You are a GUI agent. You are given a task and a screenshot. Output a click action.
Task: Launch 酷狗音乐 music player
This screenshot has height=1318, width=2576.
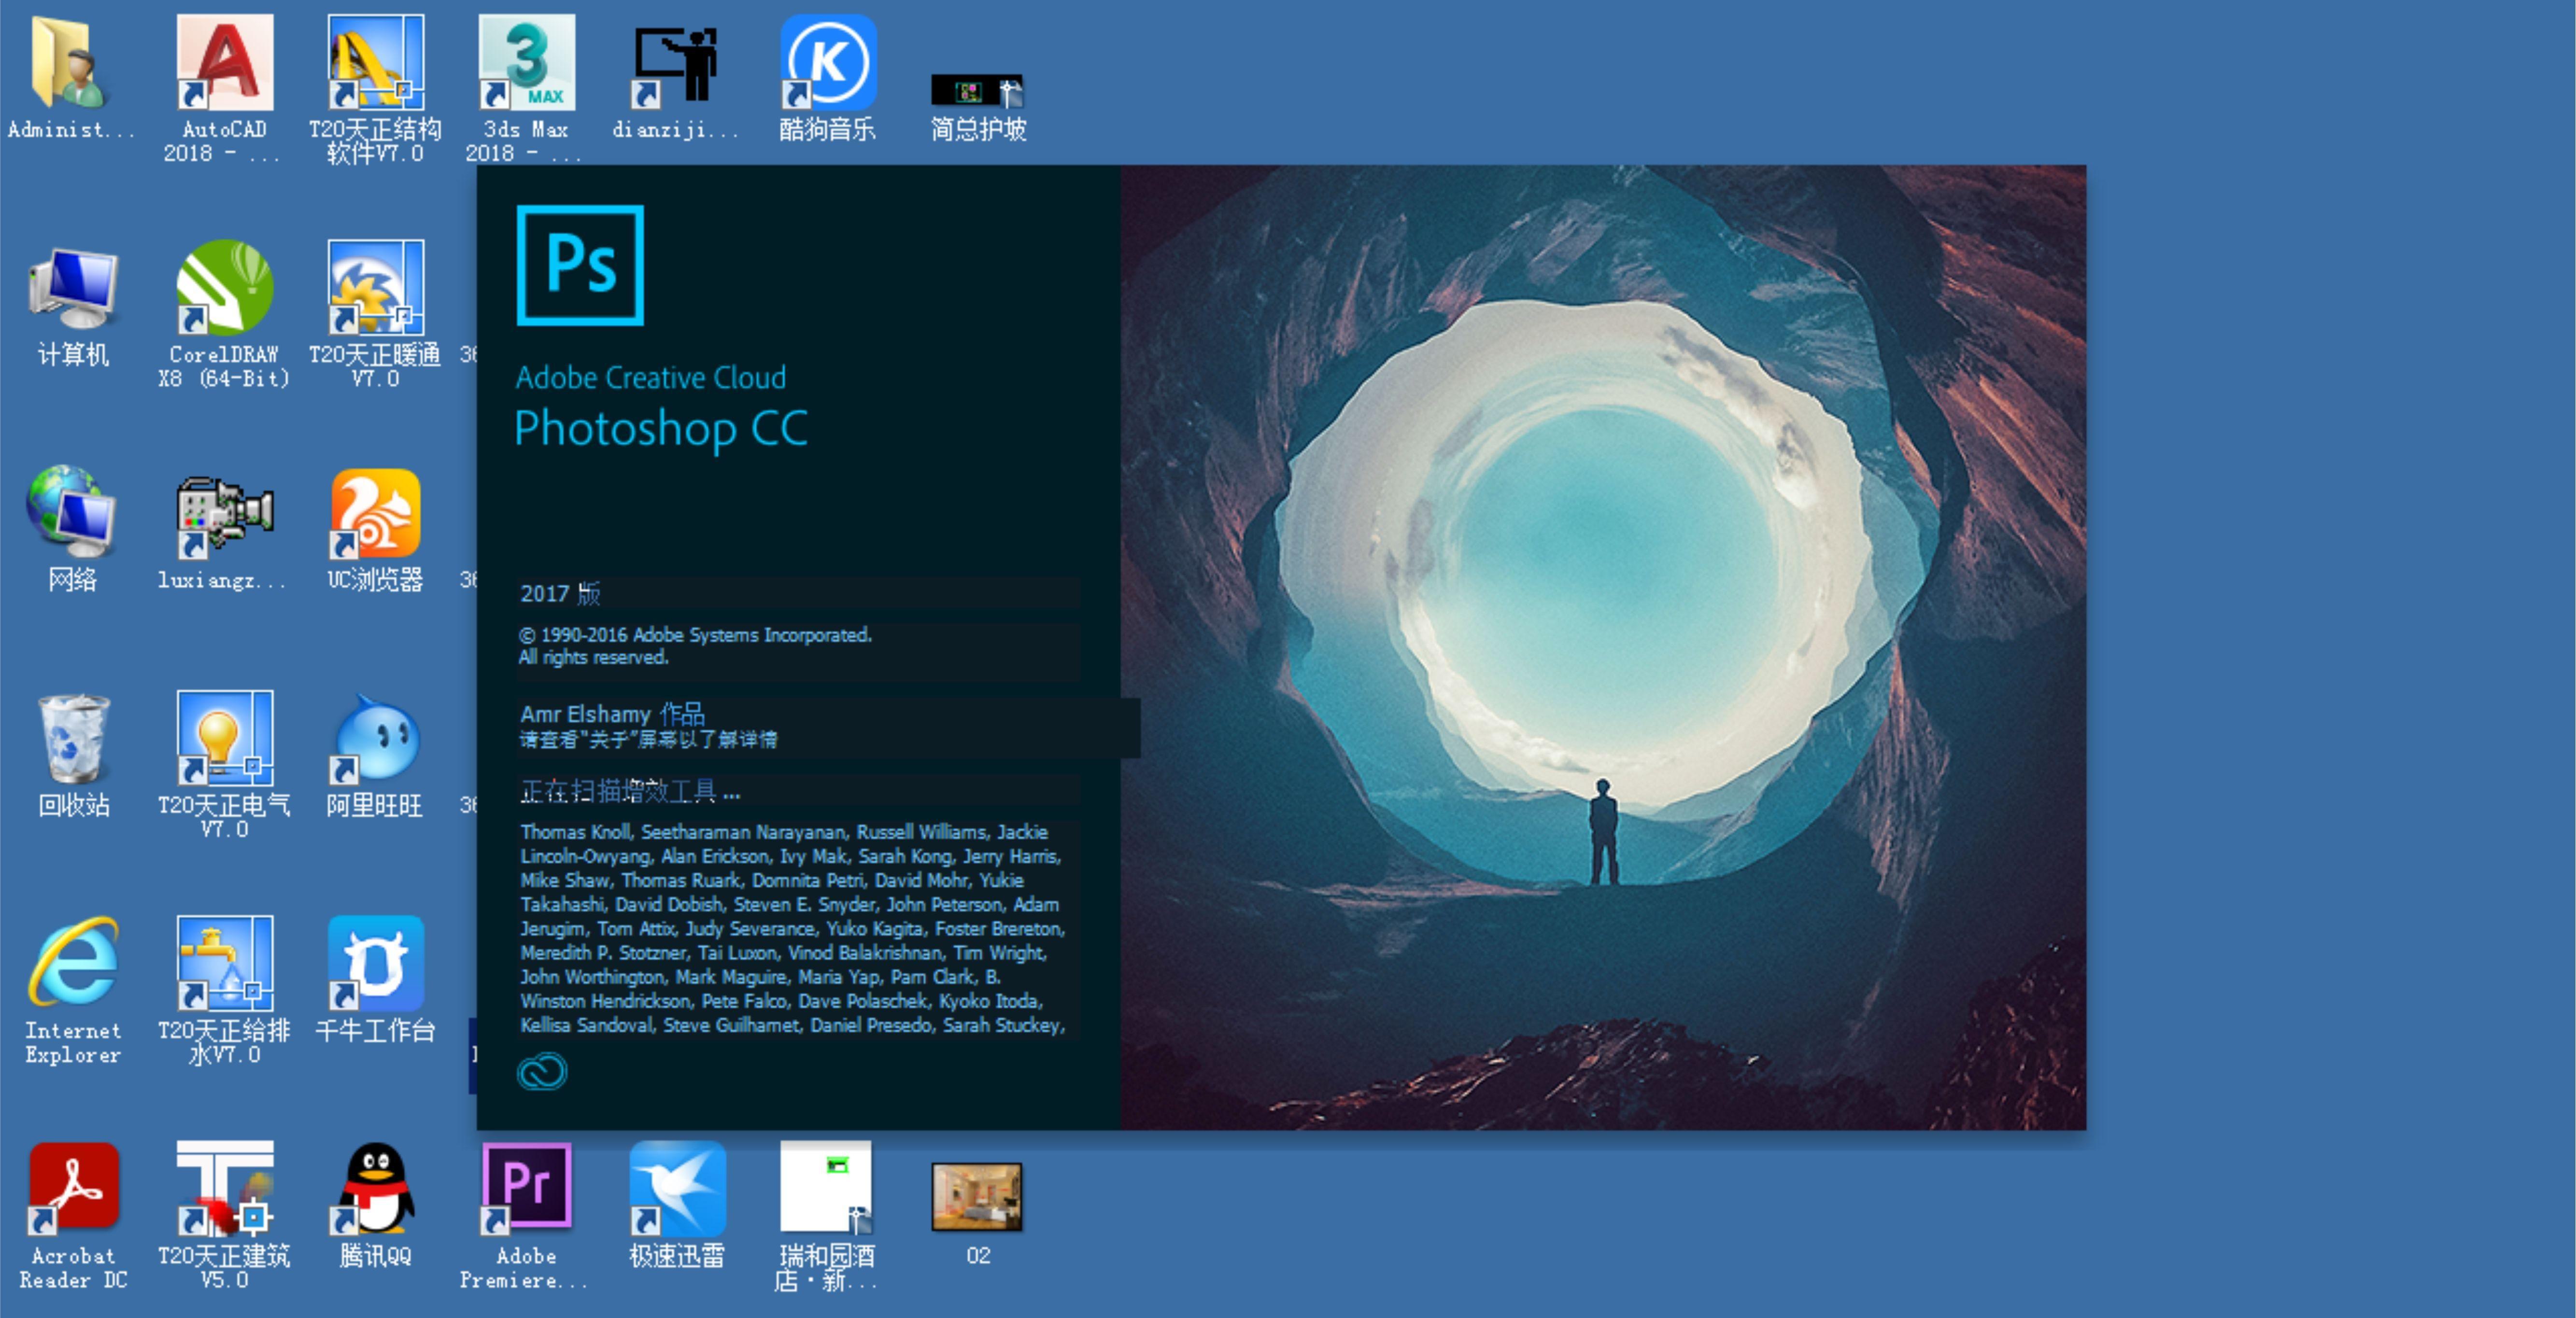pyautogui.click(x=828, y=62)
